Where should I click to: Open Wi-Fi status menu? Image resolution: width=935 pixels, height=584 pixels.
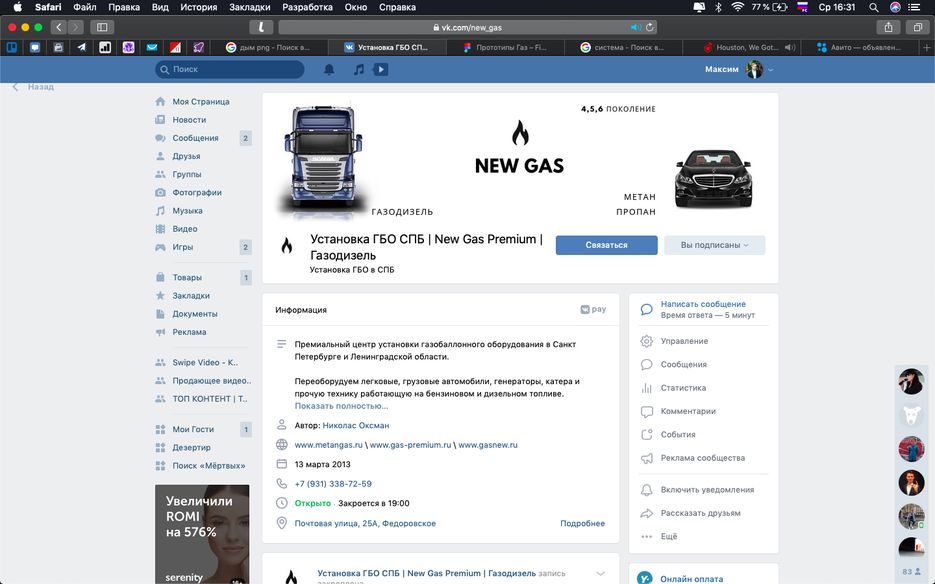[x=738, y=7]
